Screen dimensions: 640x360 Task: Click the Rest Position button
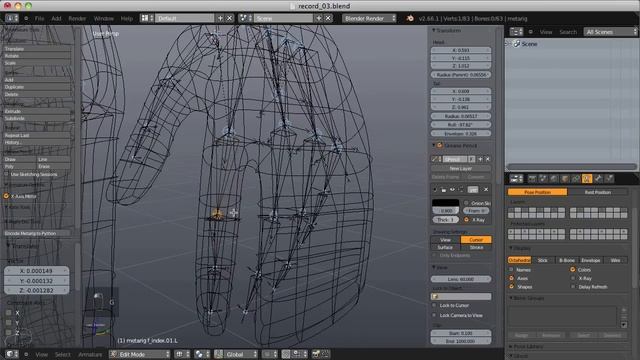598,192
